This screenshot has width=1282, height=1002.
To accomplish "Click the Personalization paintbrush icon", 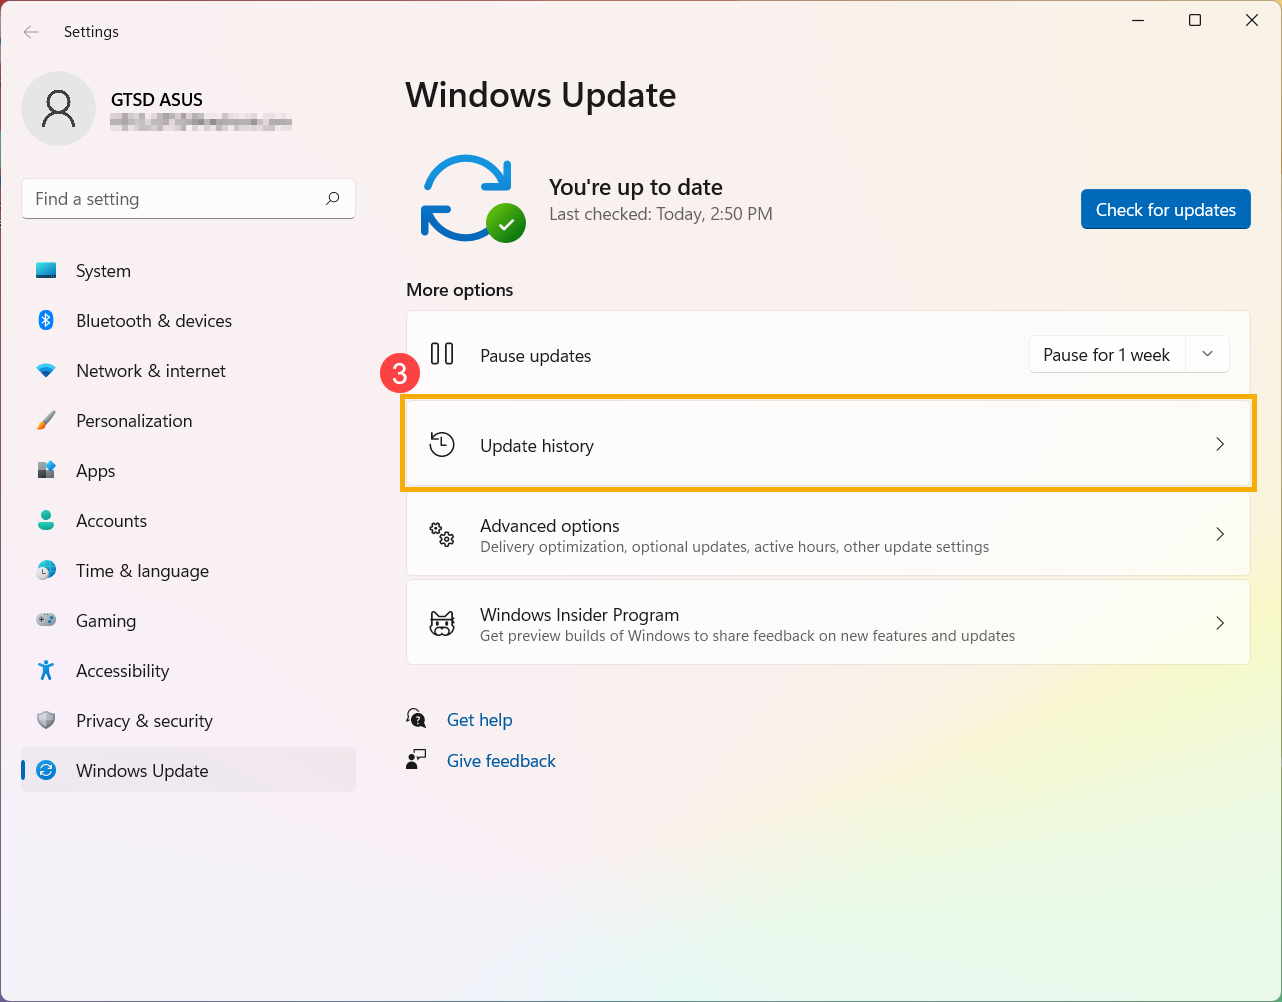I will click(x=46, y=420).
